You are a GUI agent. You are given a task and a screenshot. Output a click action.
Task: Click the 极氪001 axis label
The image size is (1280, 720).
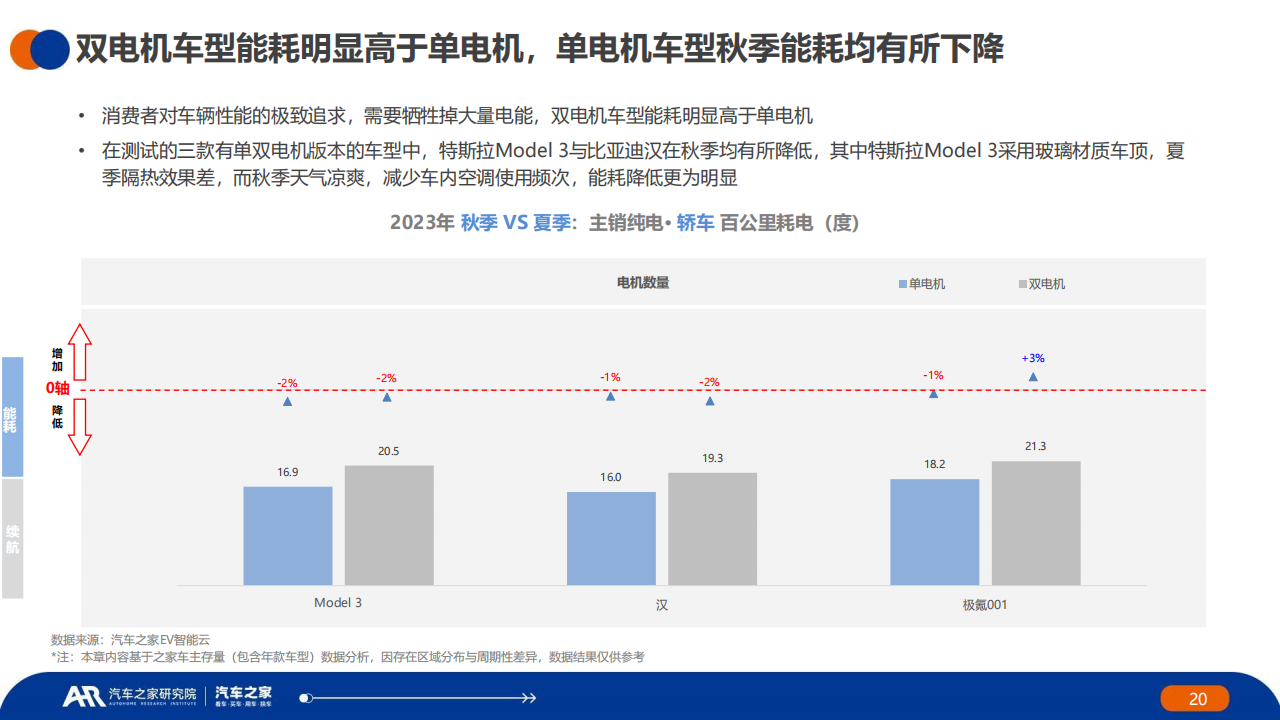(985, 604)
